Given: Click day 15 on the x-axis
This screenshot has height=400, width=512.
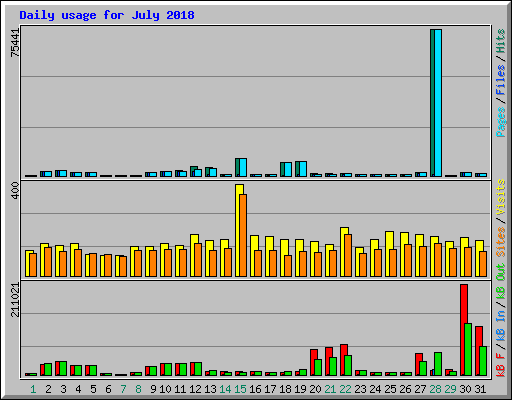Looking at the screenshot, I should pos(240,389).
